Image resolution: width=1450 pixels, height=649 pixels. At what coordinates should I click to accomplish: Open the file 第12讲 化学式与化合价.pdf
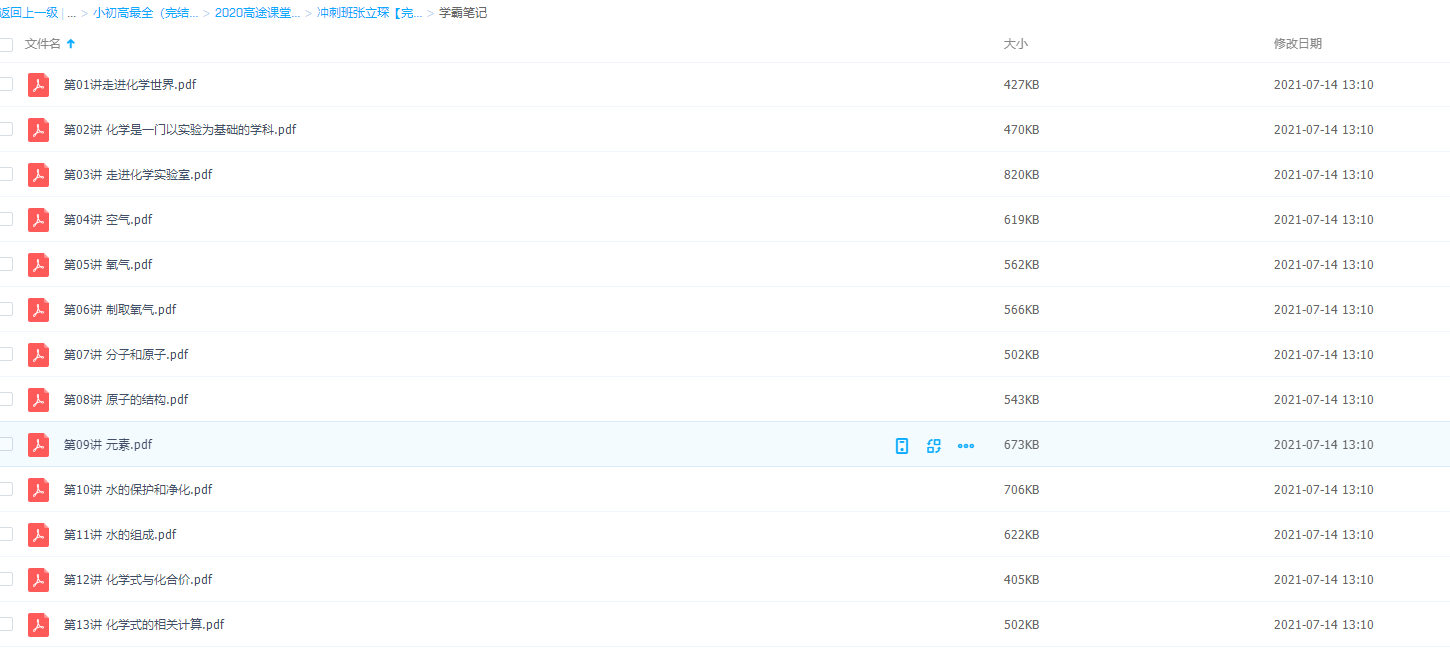coord(138,580)
